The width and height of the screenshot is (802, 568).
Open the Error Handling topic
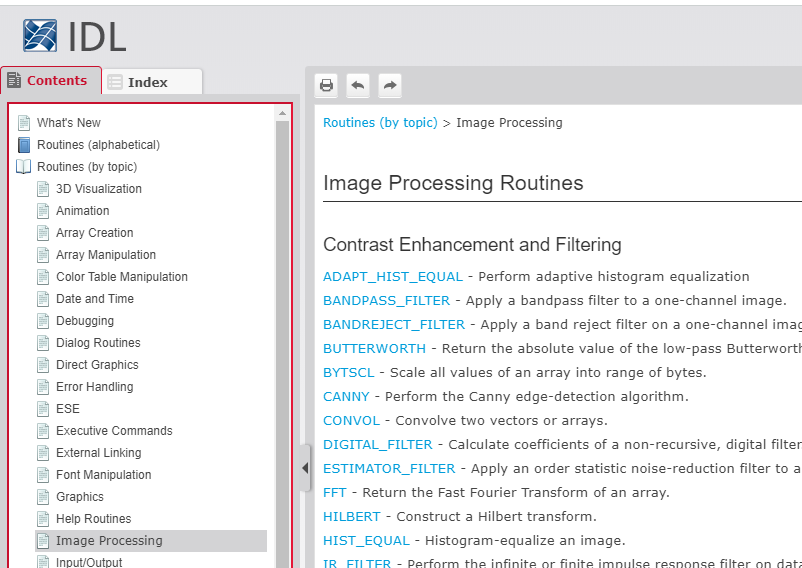(x=95, y=387)
